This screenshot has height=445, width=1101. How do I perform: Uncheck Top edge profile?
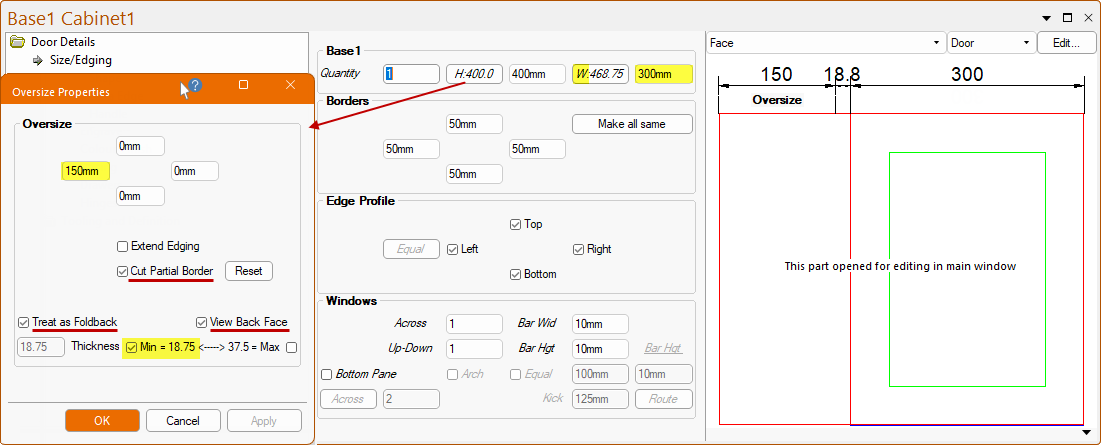[515, 225]
